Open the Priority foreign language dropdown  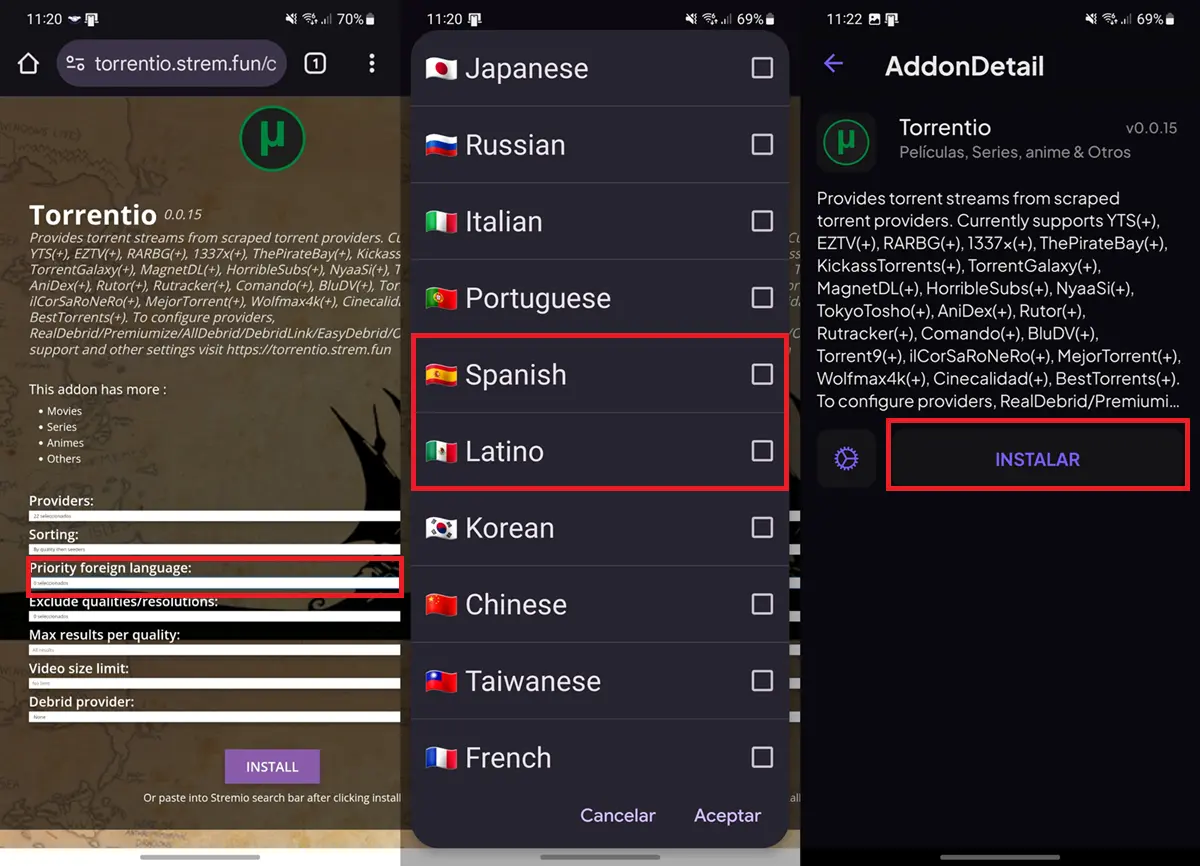214,583
